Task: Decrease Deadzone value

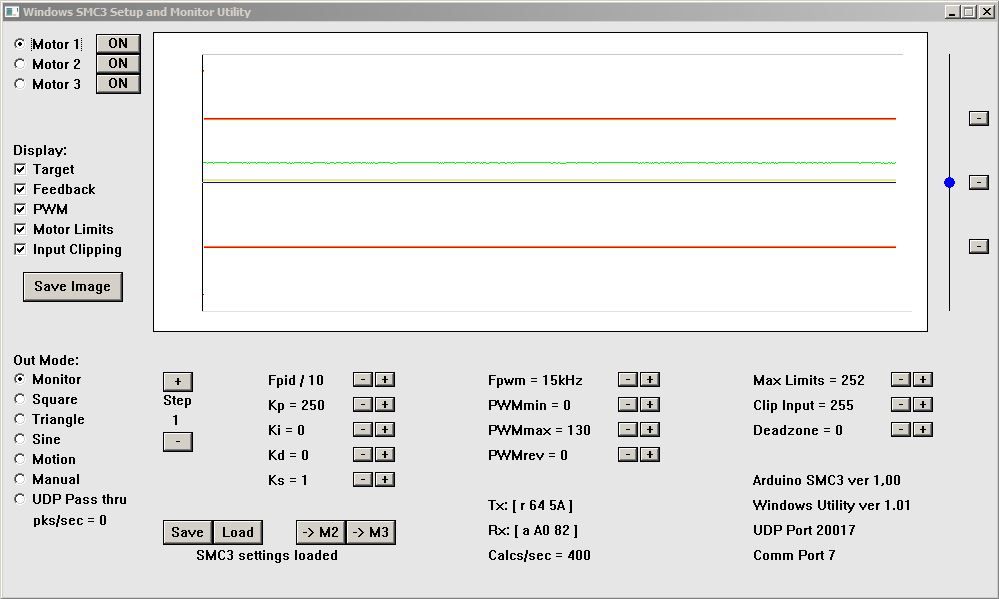Action: (900, 429)
